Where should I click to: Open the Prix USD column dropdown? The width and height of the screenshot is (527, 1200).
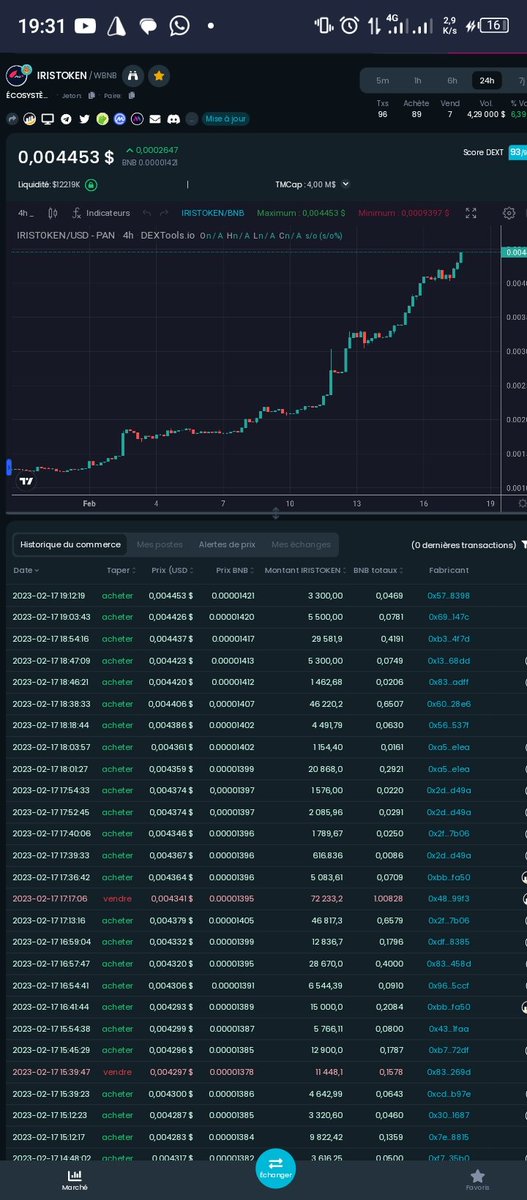(x=192, y=570)
